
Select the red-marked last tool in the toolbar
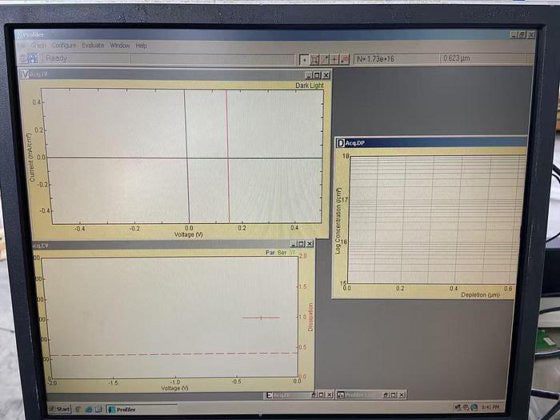click(x=344, y=60)
